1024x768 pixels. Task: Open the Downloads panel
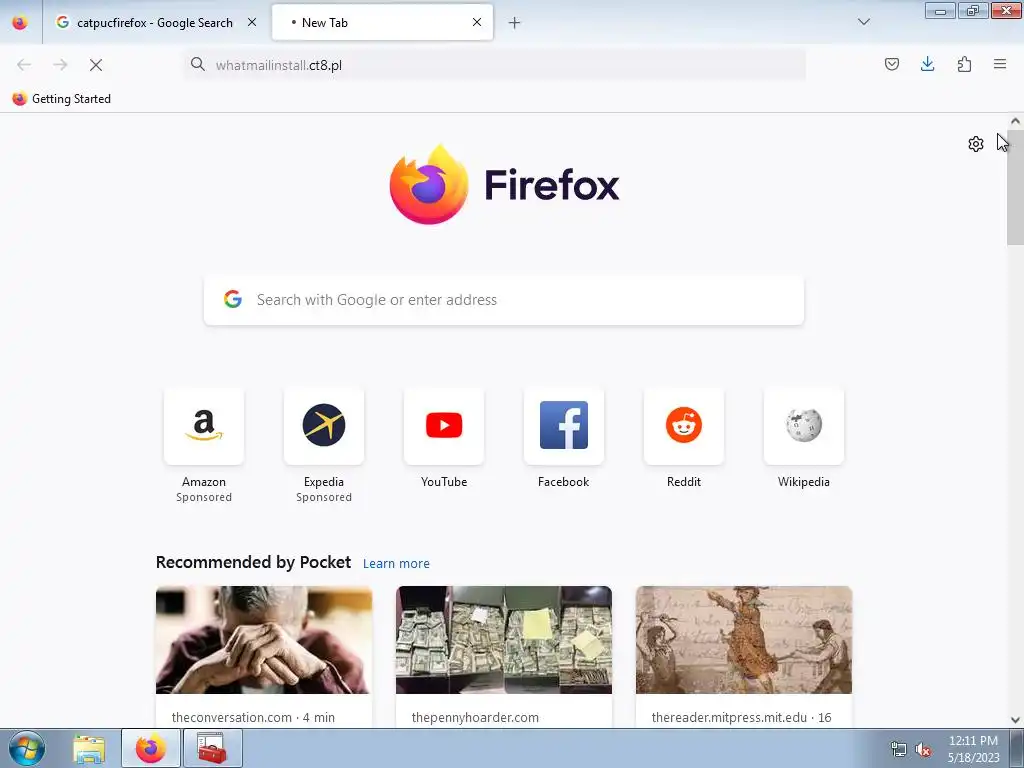click(x=927, y=64)
